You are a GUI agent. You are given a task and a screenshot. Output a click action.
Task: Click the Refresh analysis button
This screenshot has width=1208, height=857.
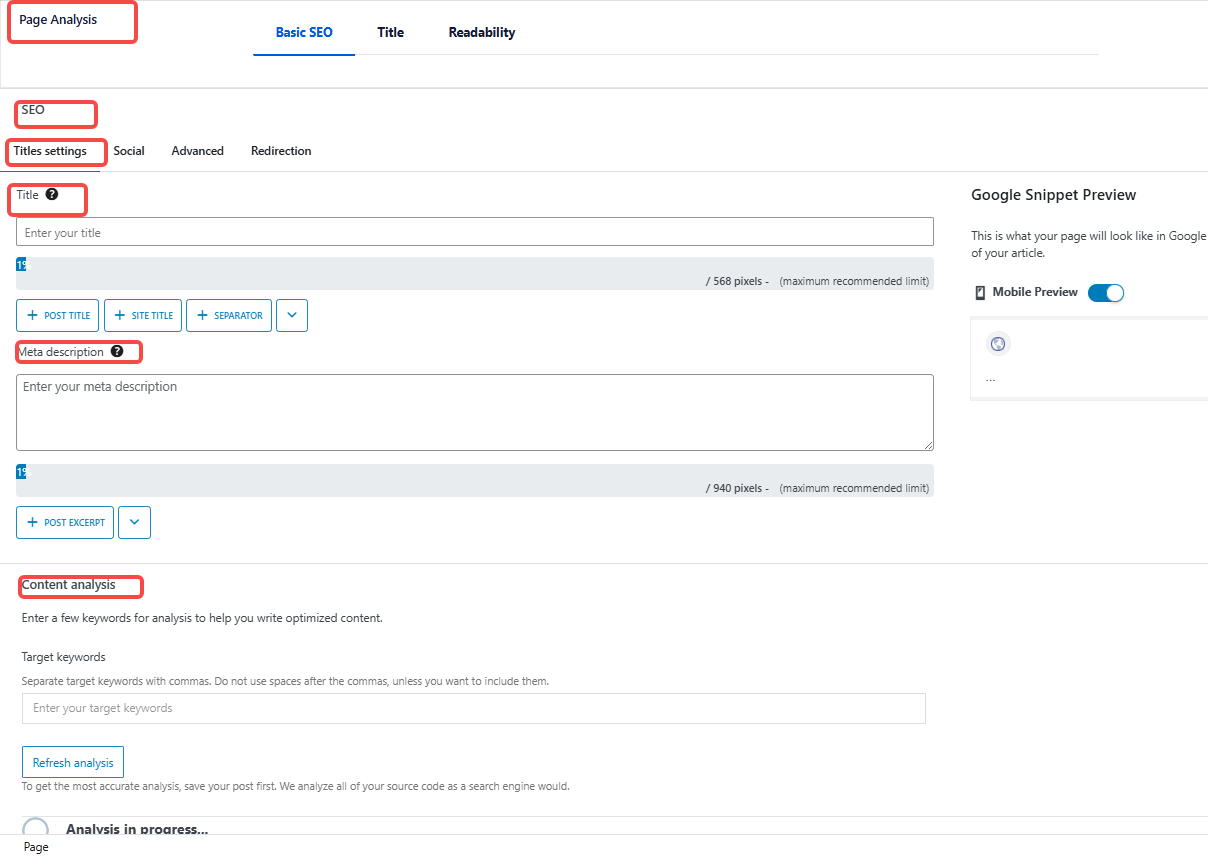[73, 763]
